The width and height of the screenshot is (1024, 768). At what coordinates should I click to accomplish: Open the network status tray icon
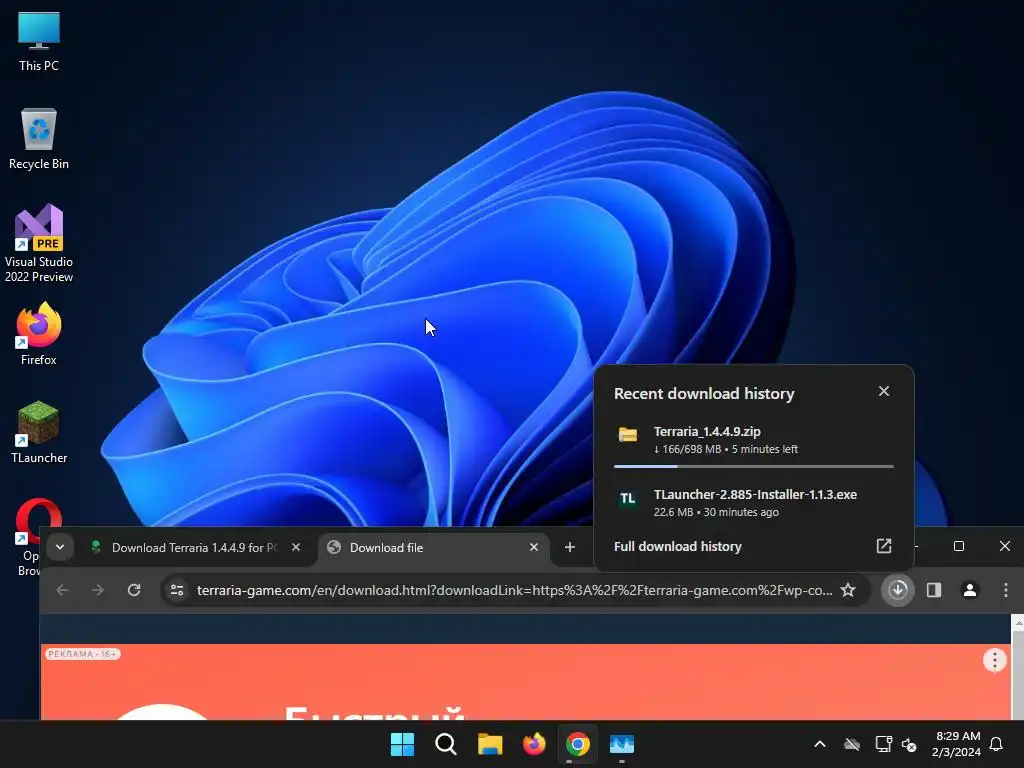click(883, 744)
